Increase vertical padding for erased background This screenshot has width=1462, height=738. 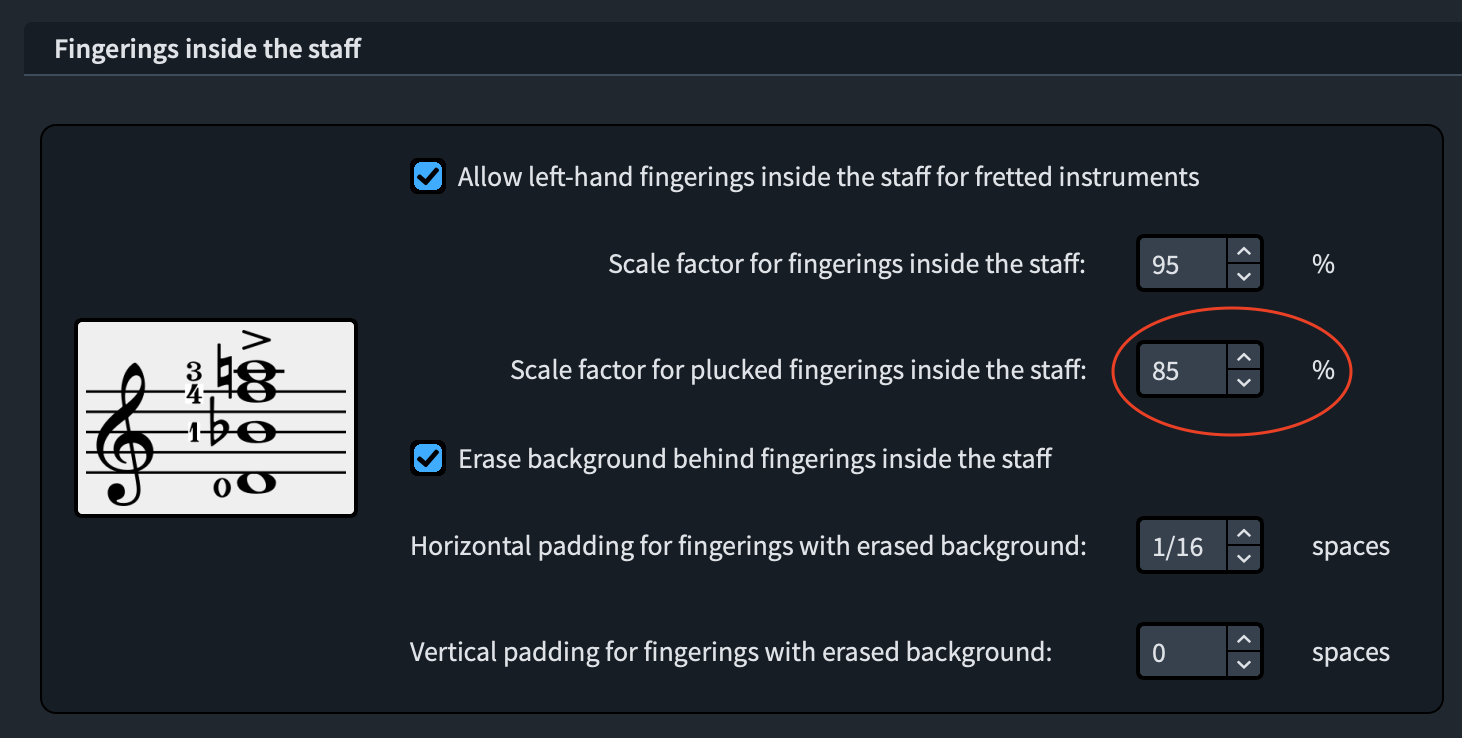1243,639
